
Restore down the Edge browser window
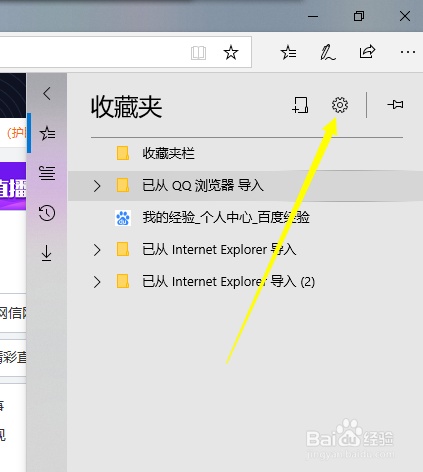coord(359,16)
